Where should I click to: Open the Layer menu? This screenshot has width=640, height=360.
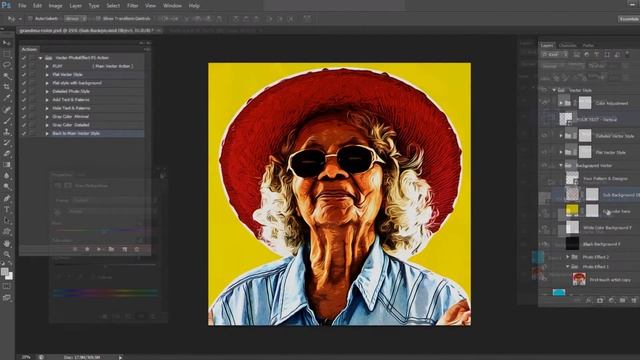76,6
